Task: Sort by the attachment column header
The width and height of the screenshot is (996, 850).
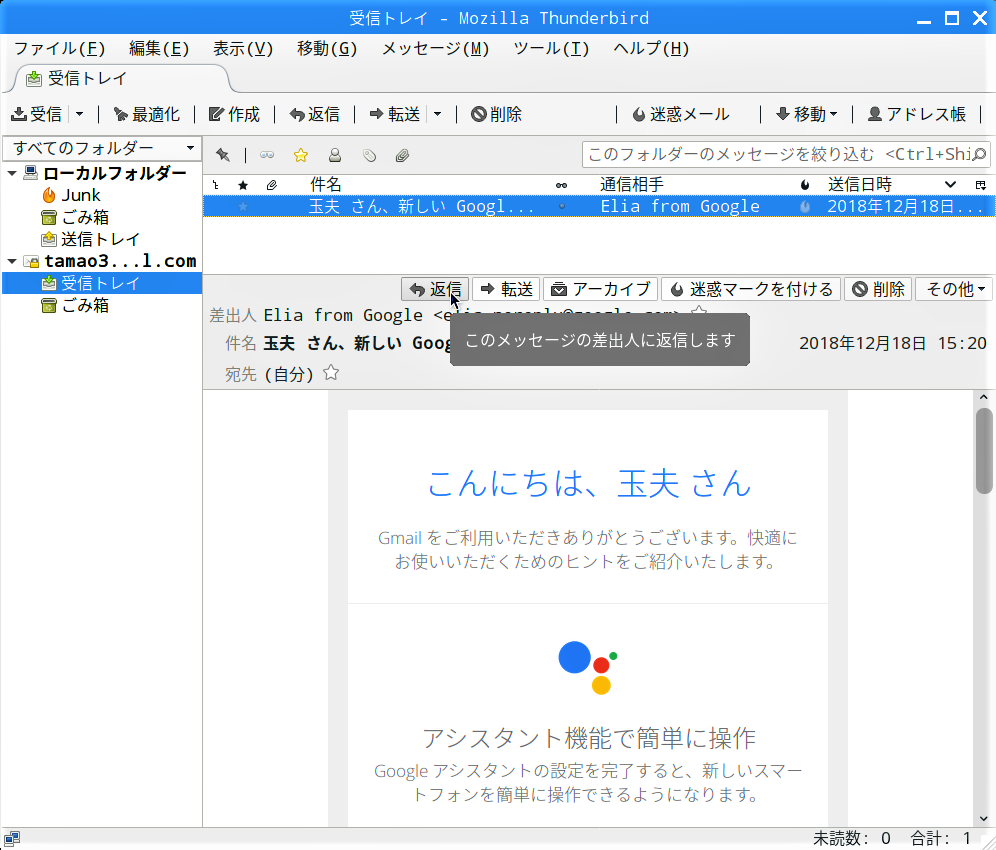Action: pos(272,185)
